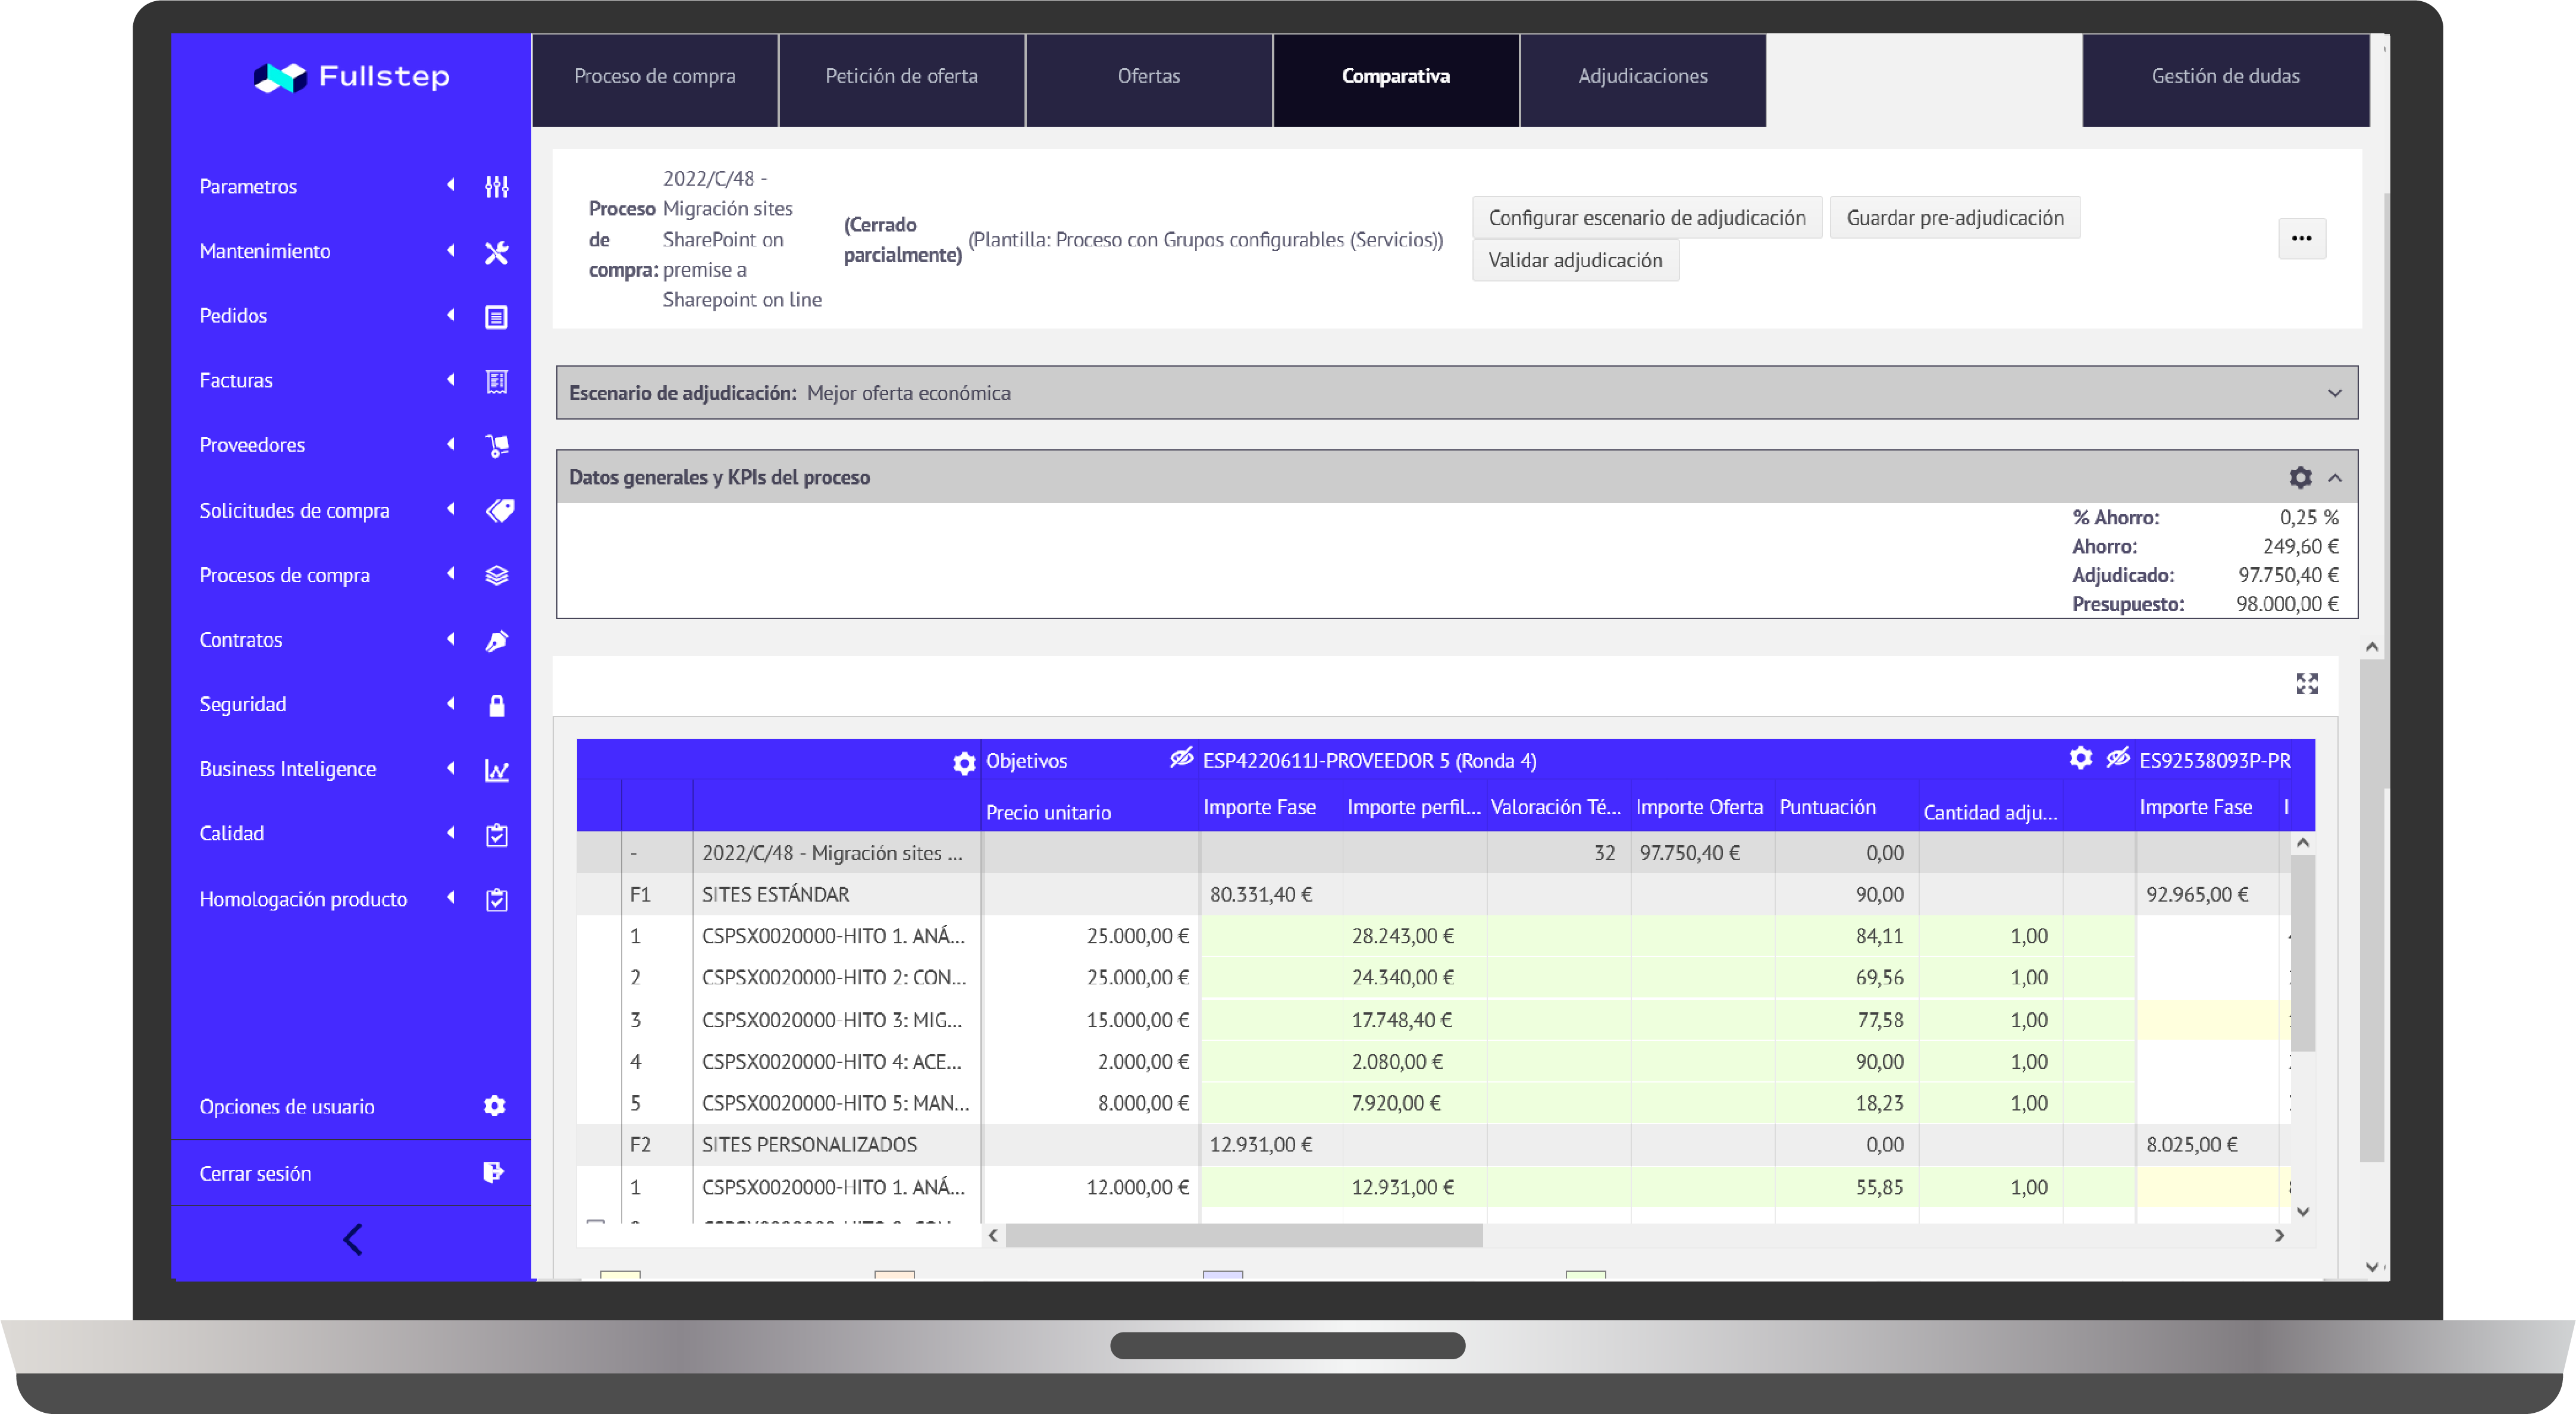The image size is (2576, 1414).
Task: Expand Escenario de adjudicación dropdown
Action: [2334, 393]
